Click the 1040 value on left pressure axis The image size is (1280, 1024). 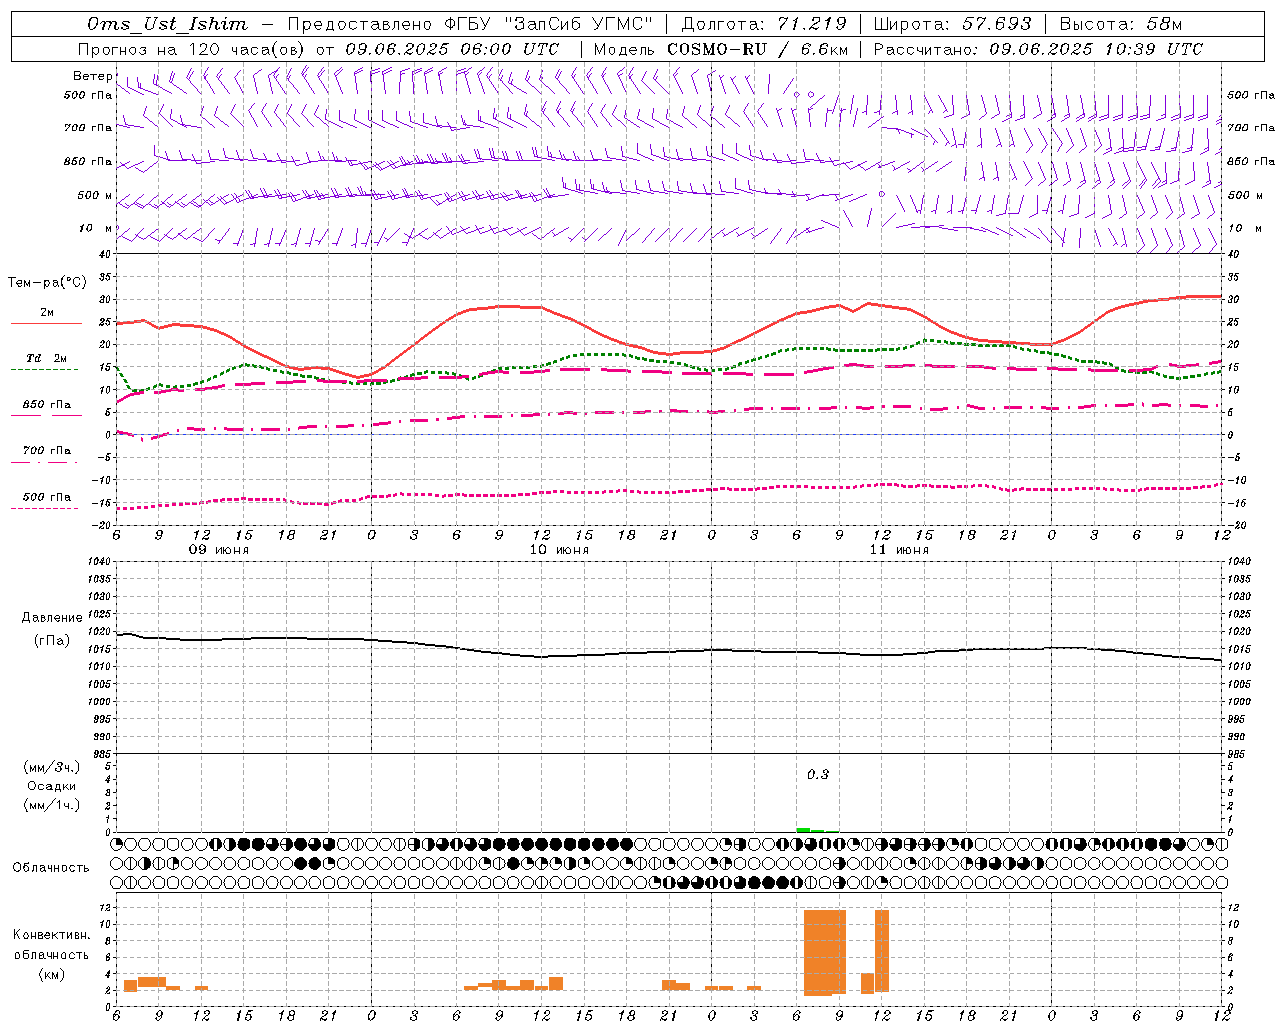[x=99, y=562]
